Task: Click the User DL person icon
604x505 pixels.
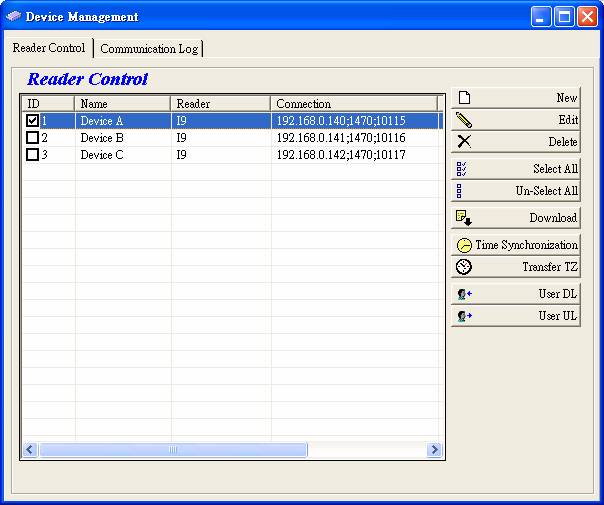Action: (x=464, y=294)
